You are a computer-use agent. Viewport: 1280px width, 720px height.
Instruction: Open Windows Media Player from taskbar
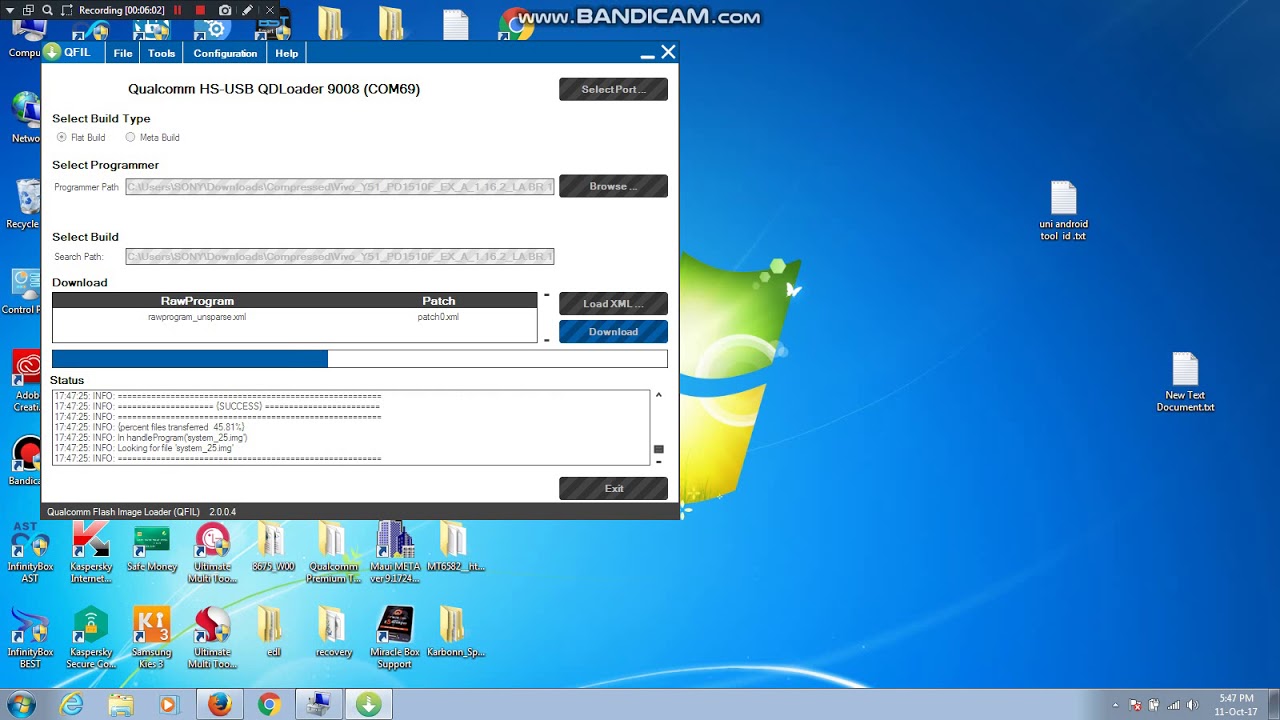point(169,705)
